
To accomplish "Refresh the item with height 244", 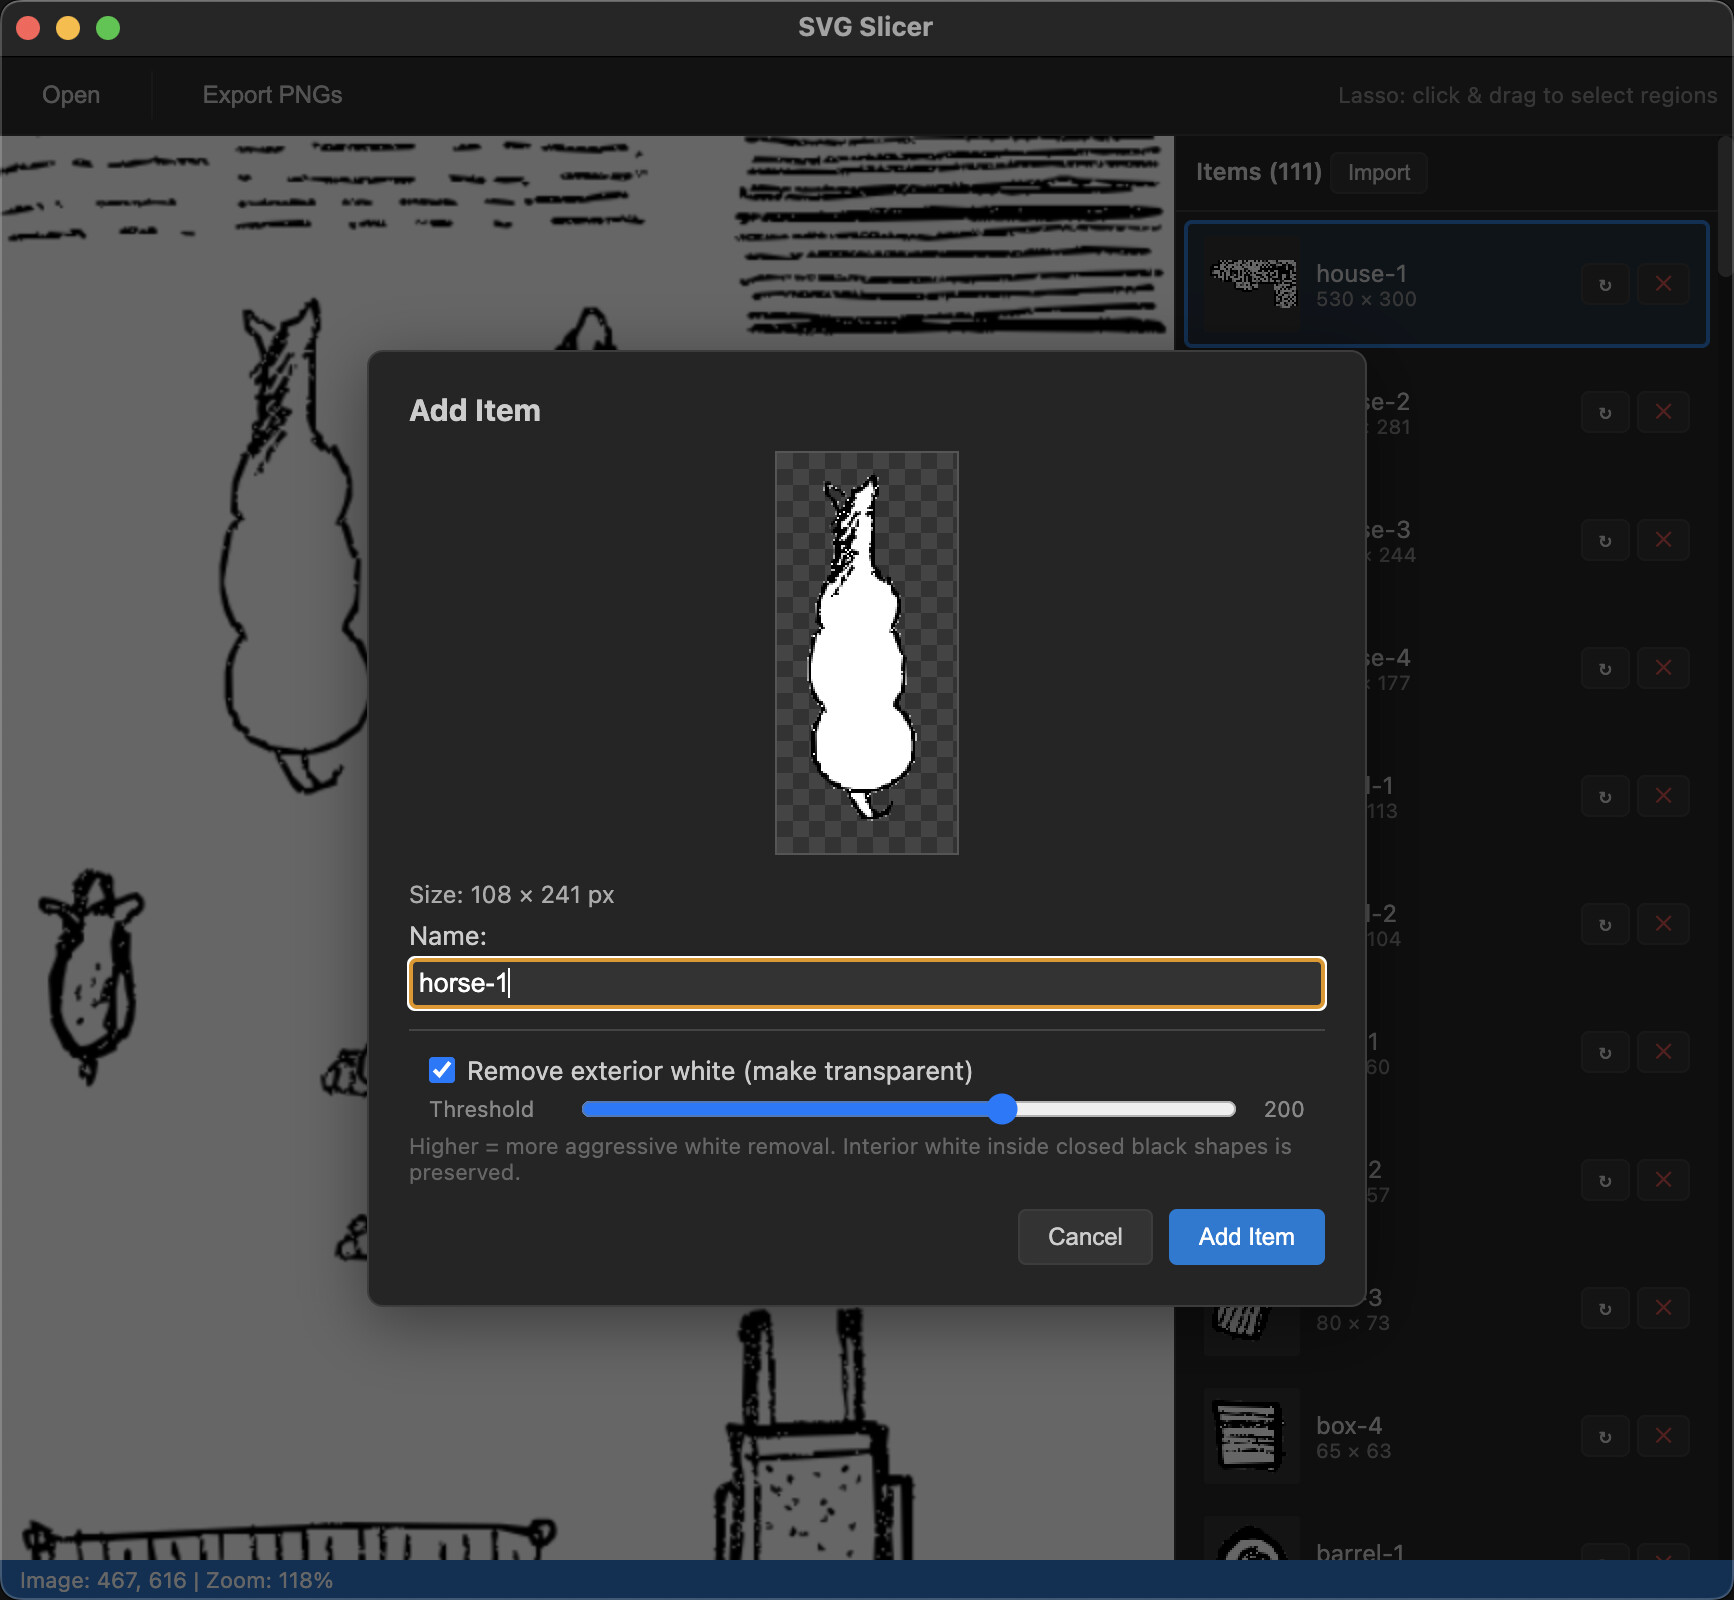I will (x=1605, y=541).
